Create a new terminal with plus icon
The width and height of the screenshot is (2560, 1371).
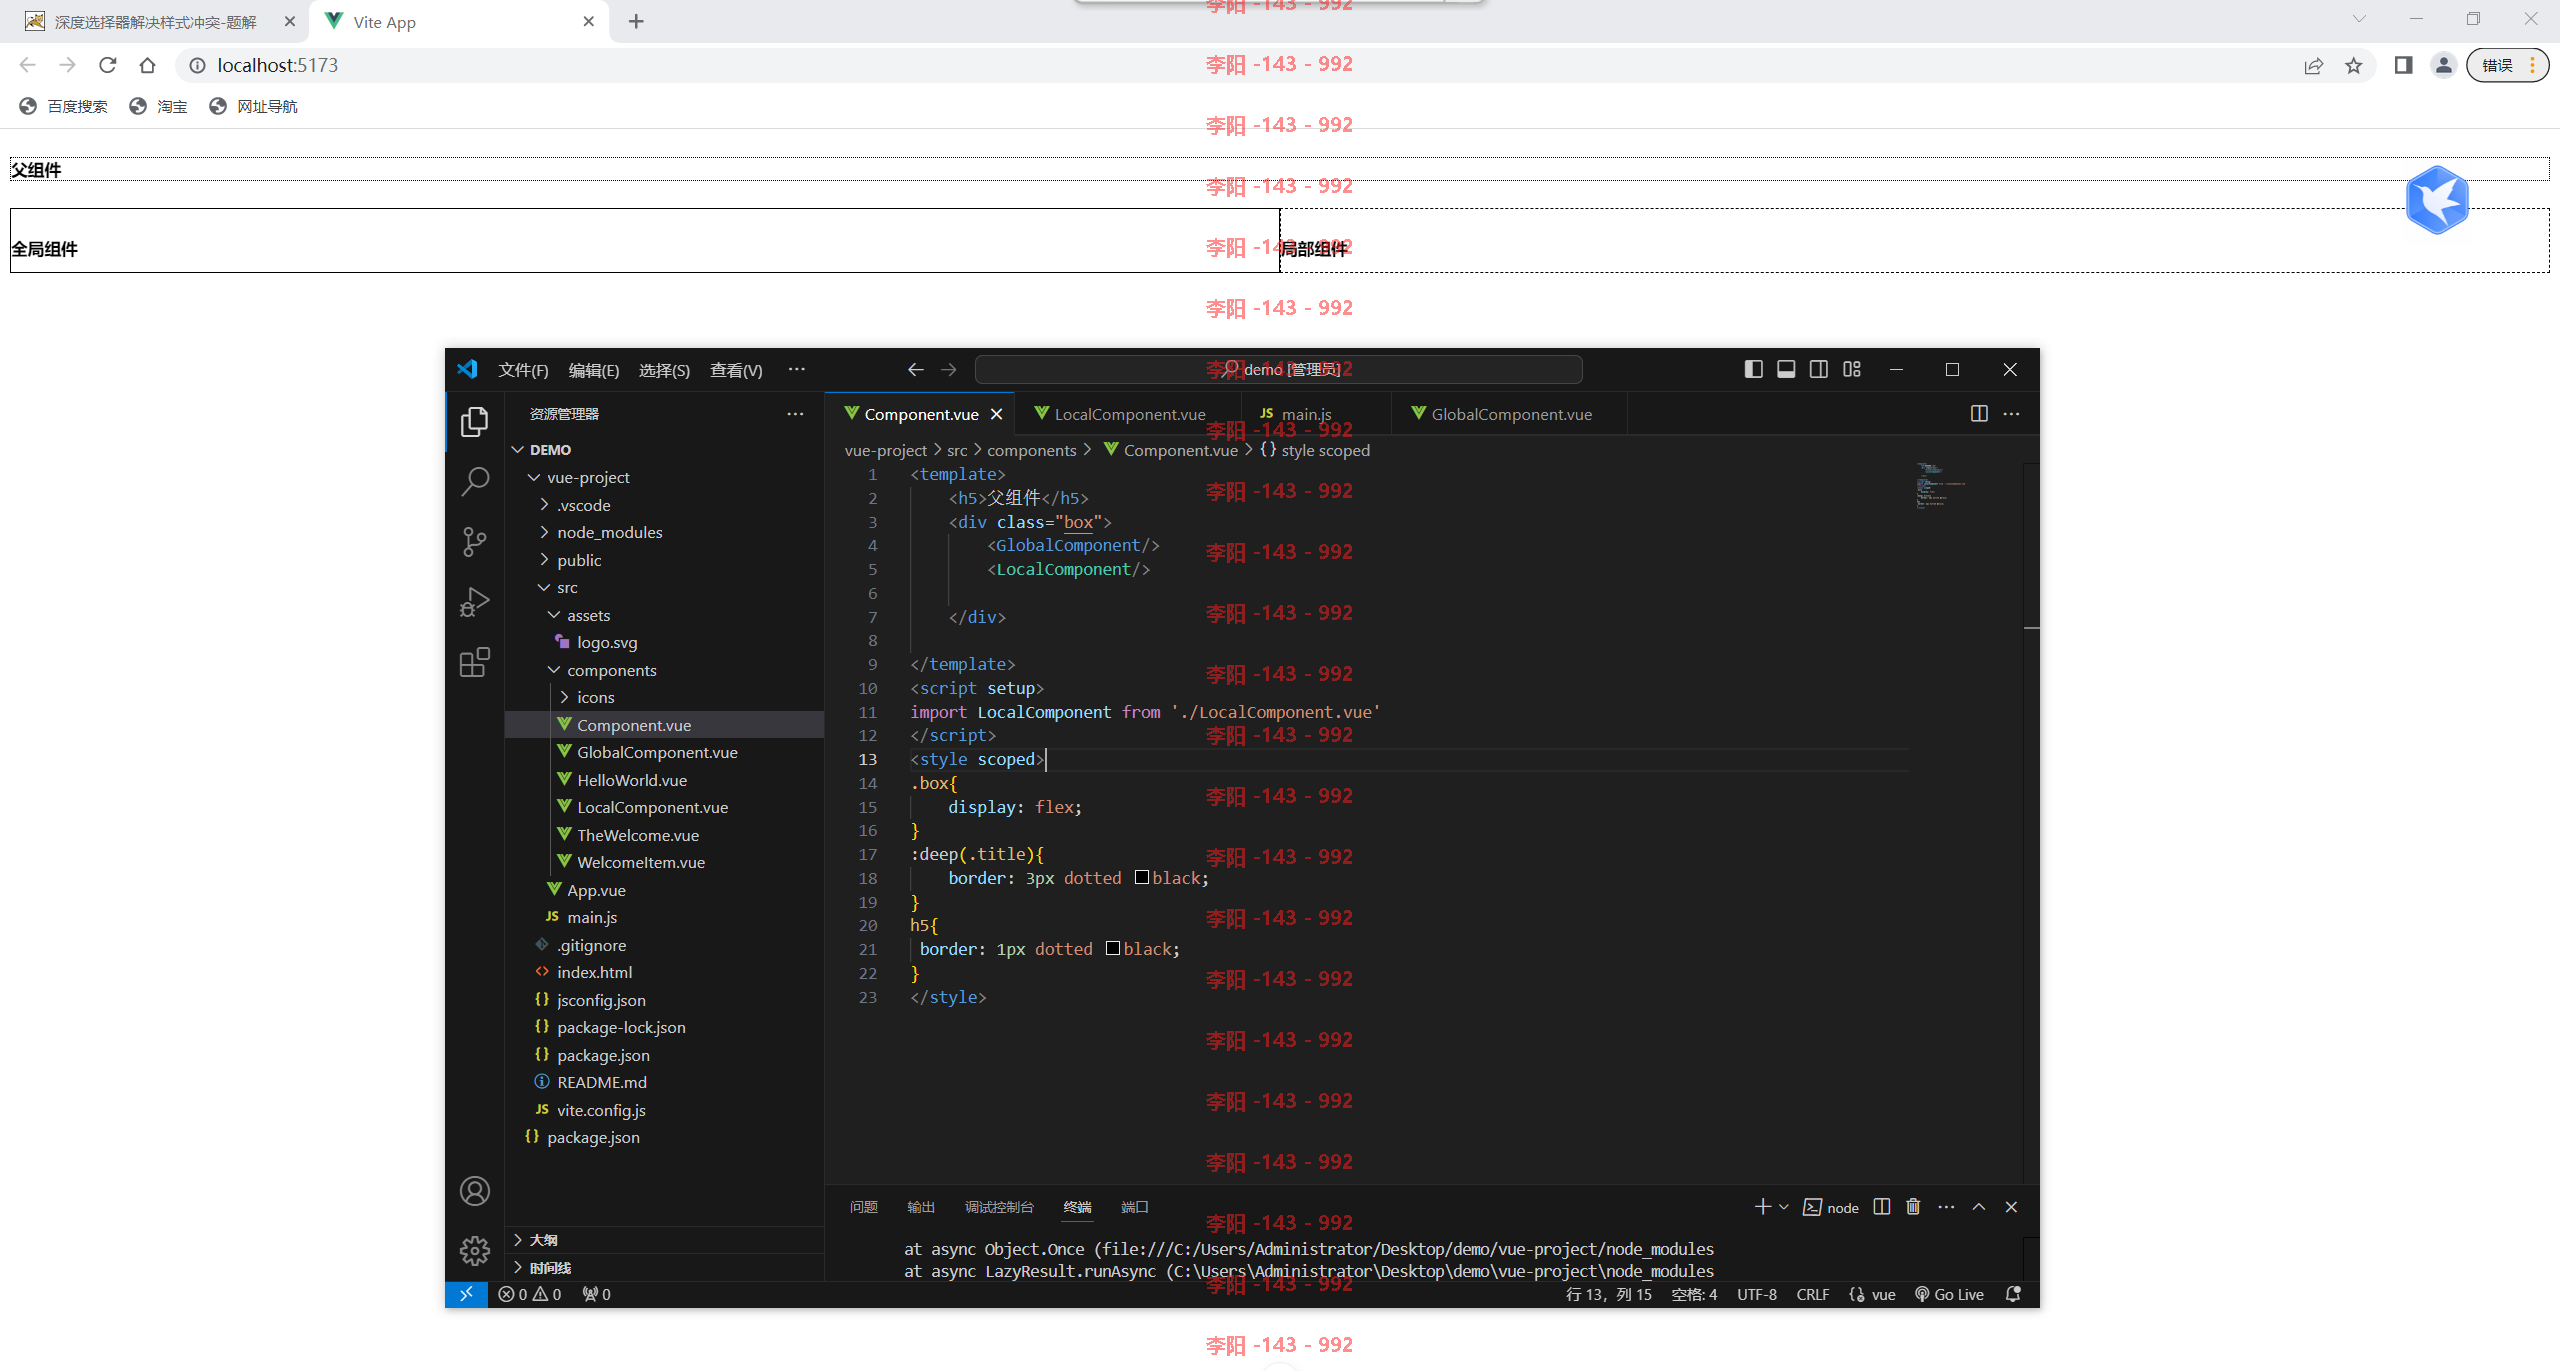coord(1762,1207)
